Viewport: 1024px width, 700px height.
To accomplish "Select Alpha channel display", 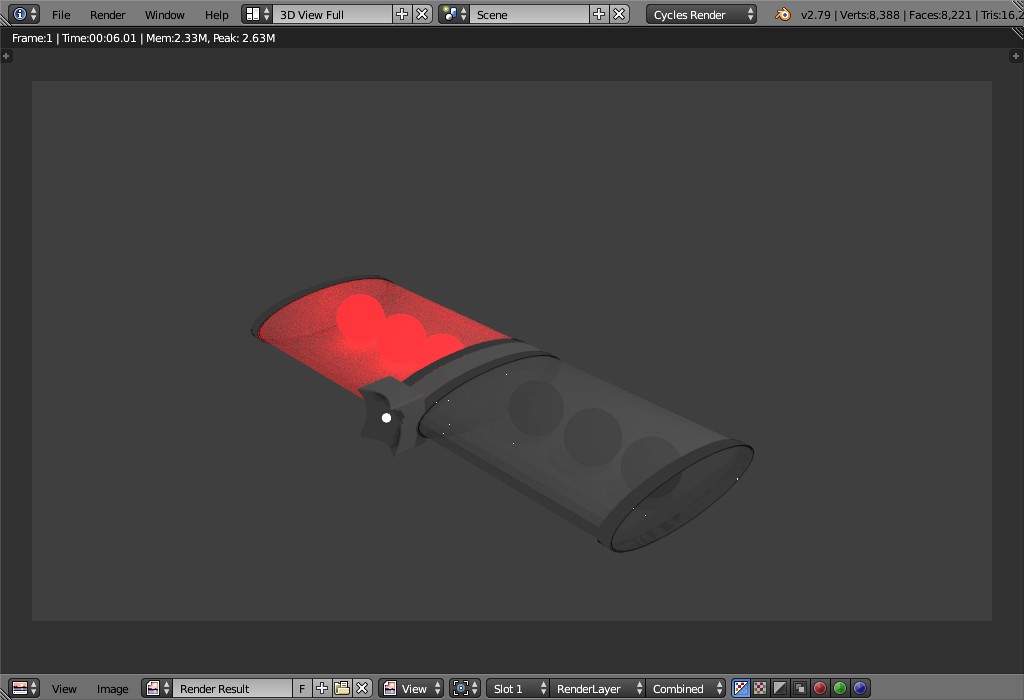I will click(x=780, y=688).
